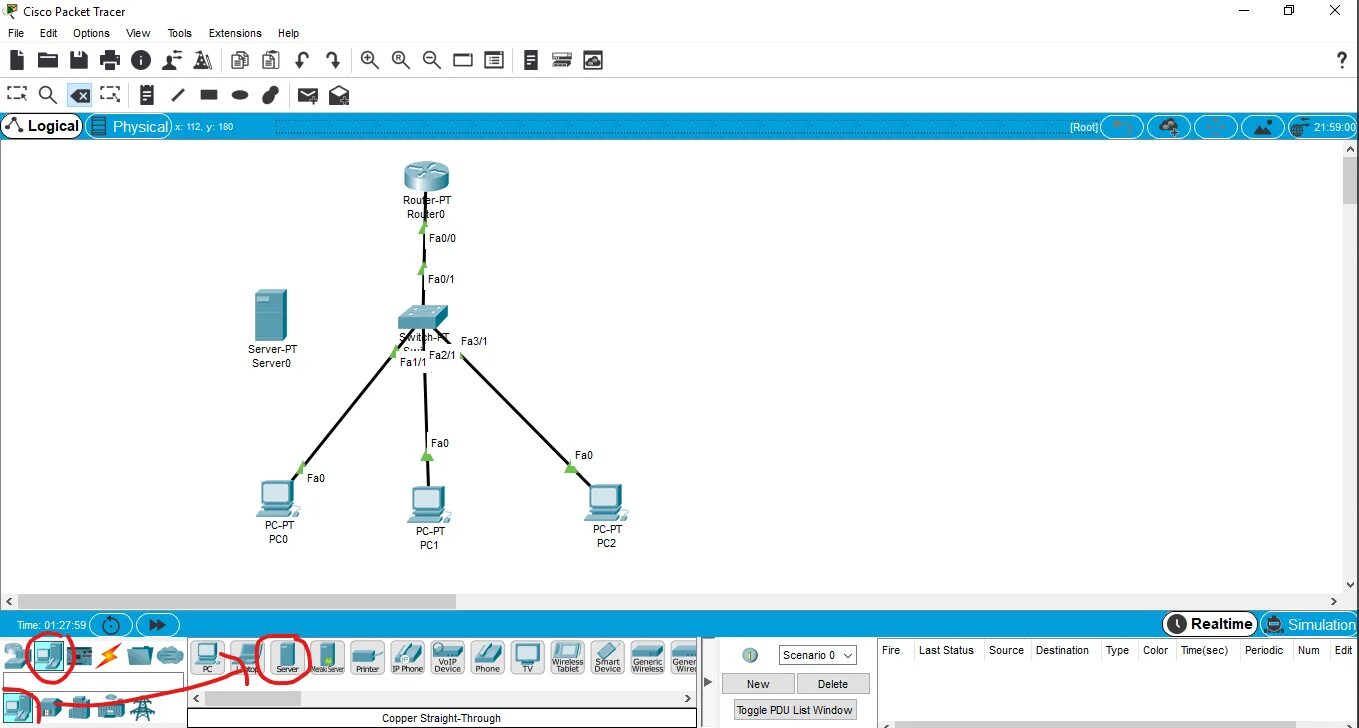Add a complex PDU open envelope

(x=339, y=95)
